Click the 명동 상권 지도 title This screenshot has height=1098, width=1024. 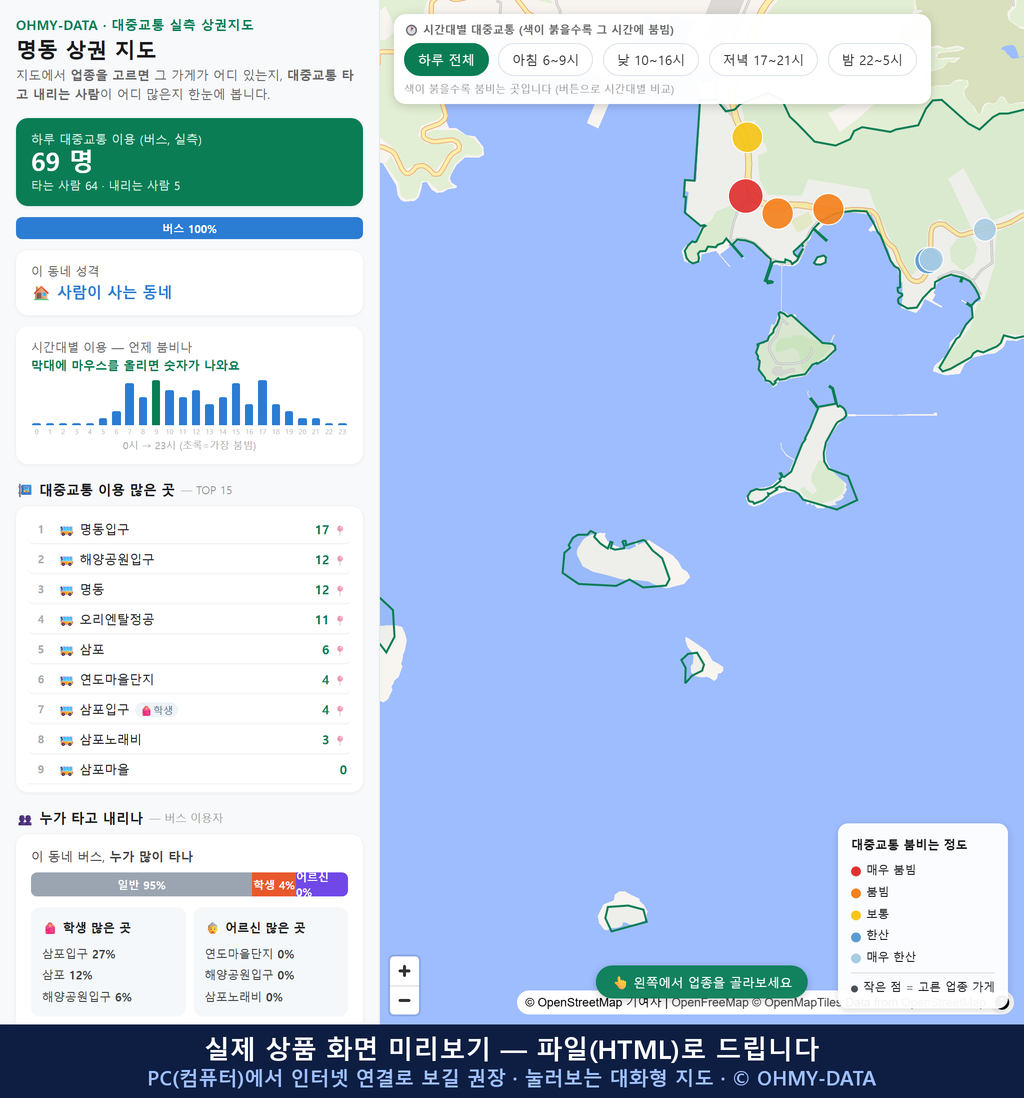(x=86, y=50)
